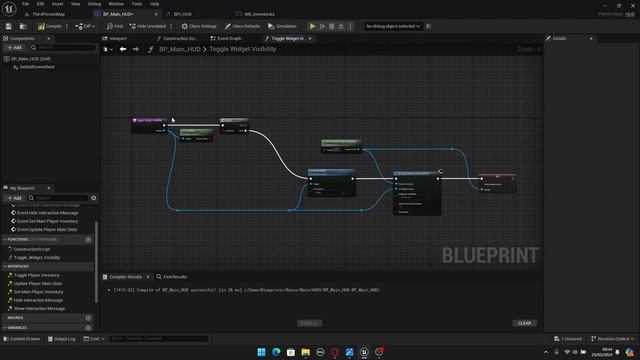Viewport: 640px width, 360px height.
Task: Click the Stop simulation icon
Action: click(x=332, y=26)
